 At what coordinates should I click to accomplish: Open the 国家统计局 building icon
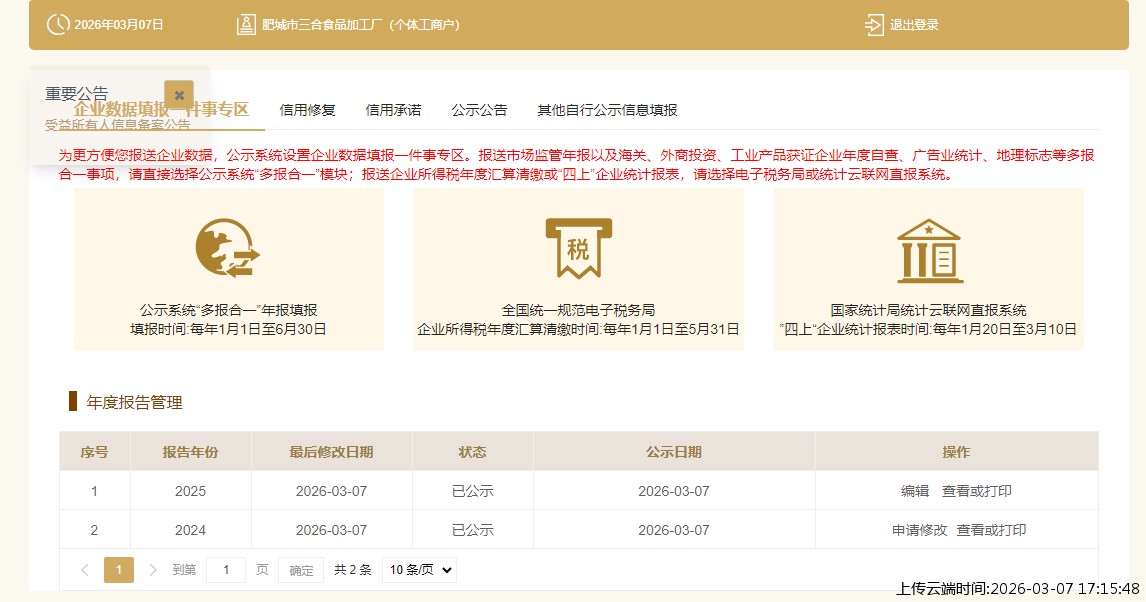[928, 249]
